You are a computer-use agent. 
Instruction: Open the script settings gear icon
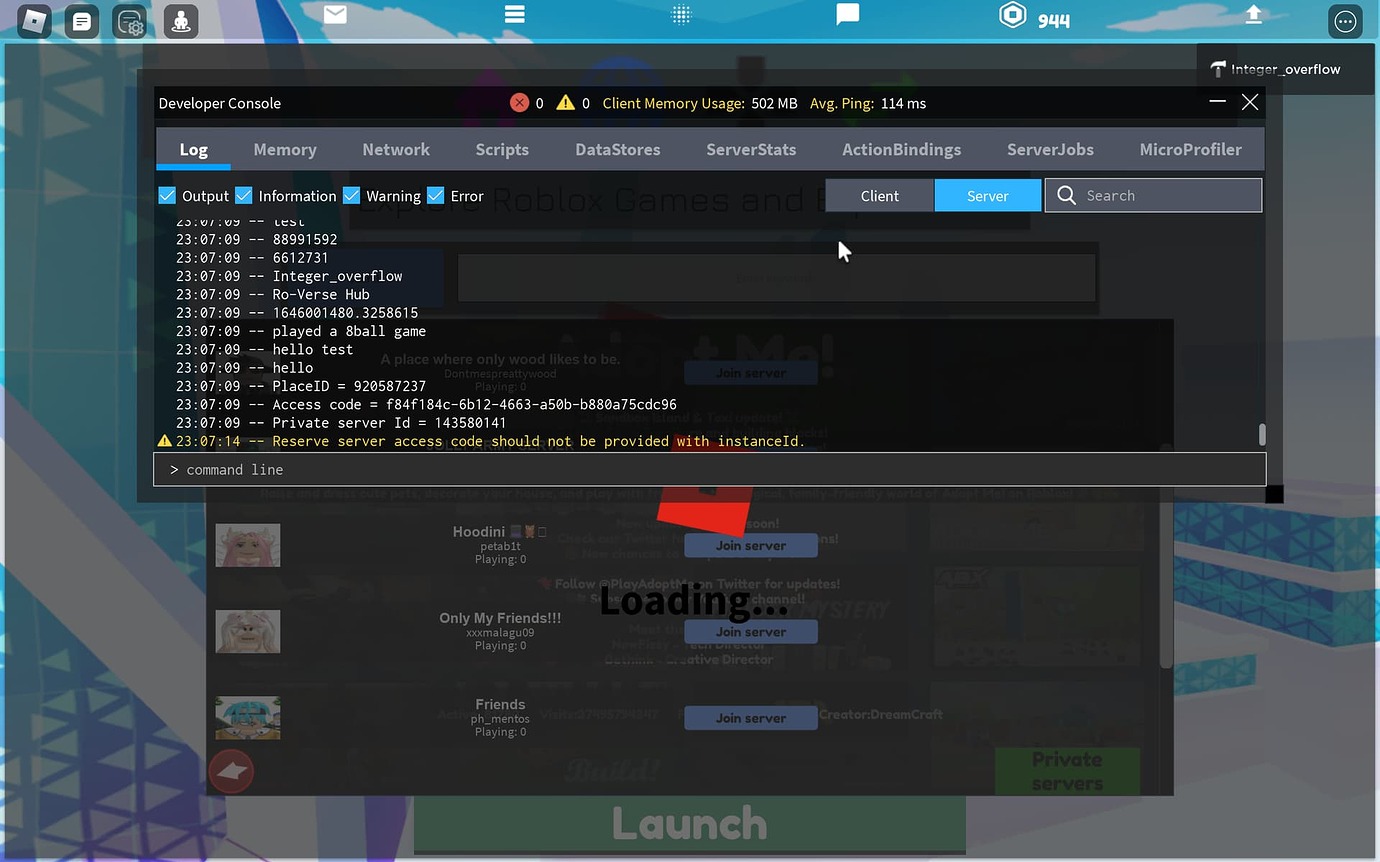pyautogui.click(x=130, y=21)
